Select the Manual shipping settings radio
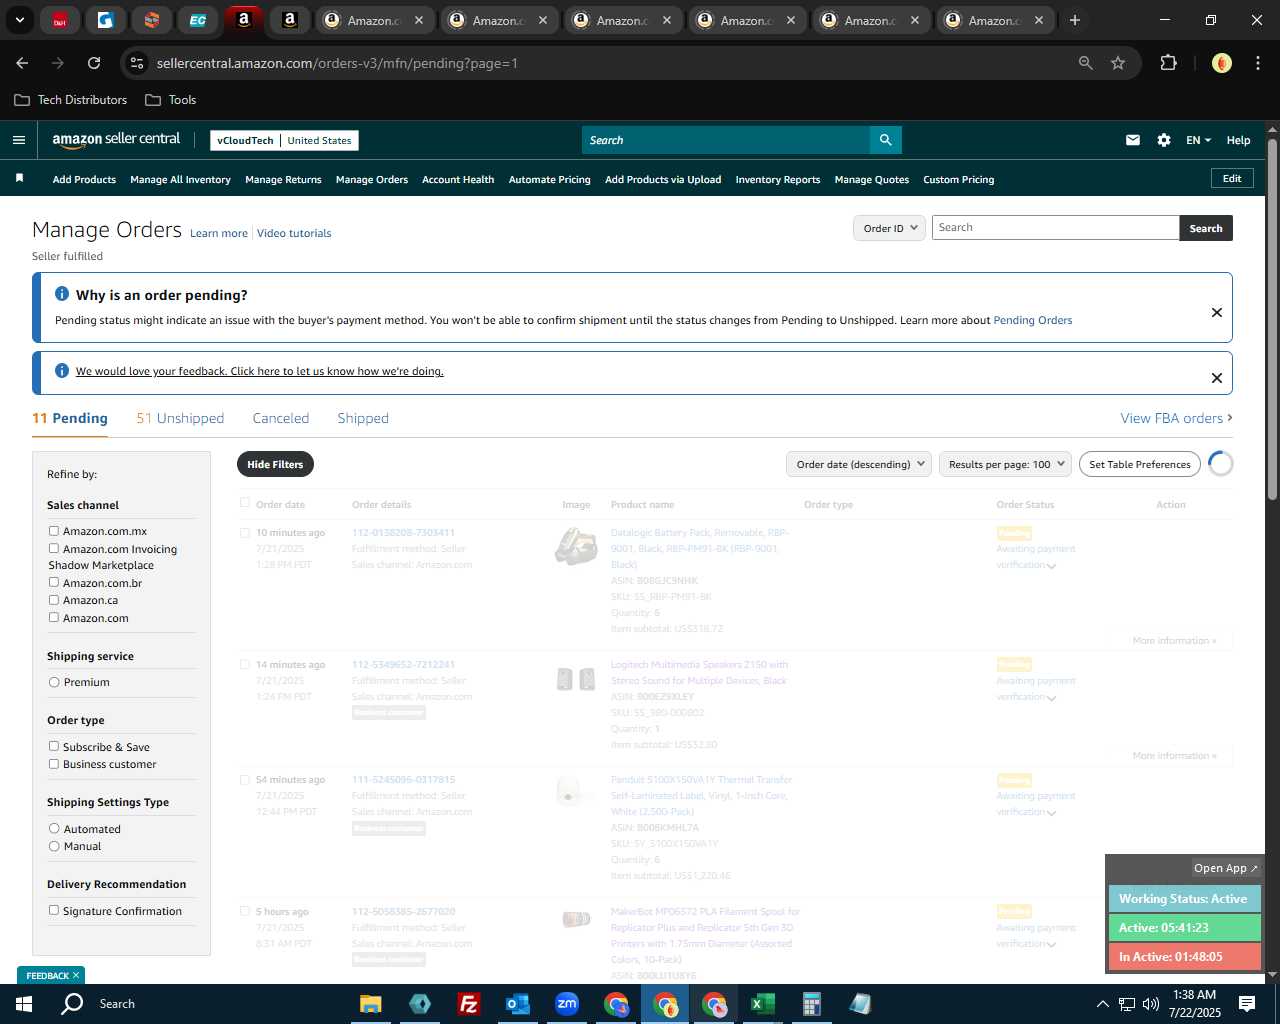 [x=54, y=846]
